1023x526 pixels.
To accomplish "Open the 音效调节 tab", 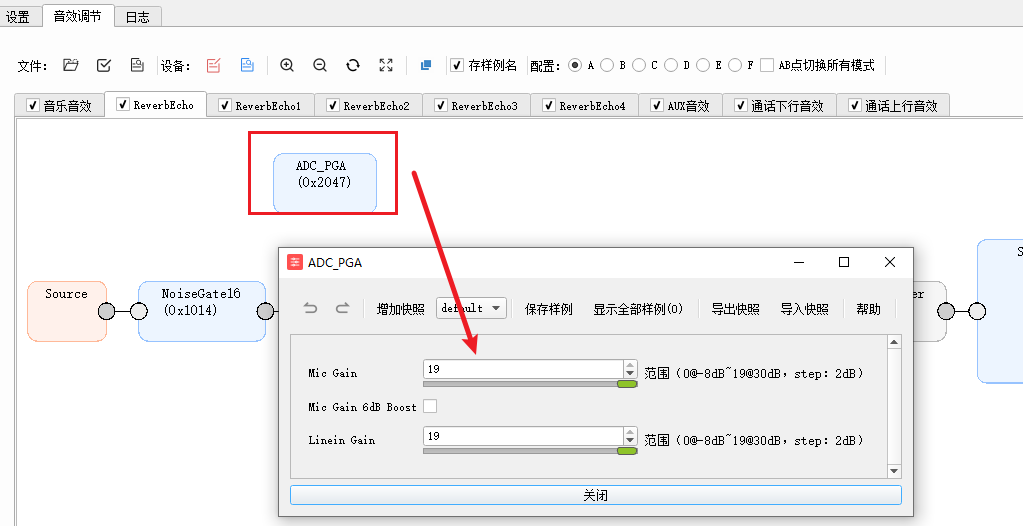I will click(78, 16).
